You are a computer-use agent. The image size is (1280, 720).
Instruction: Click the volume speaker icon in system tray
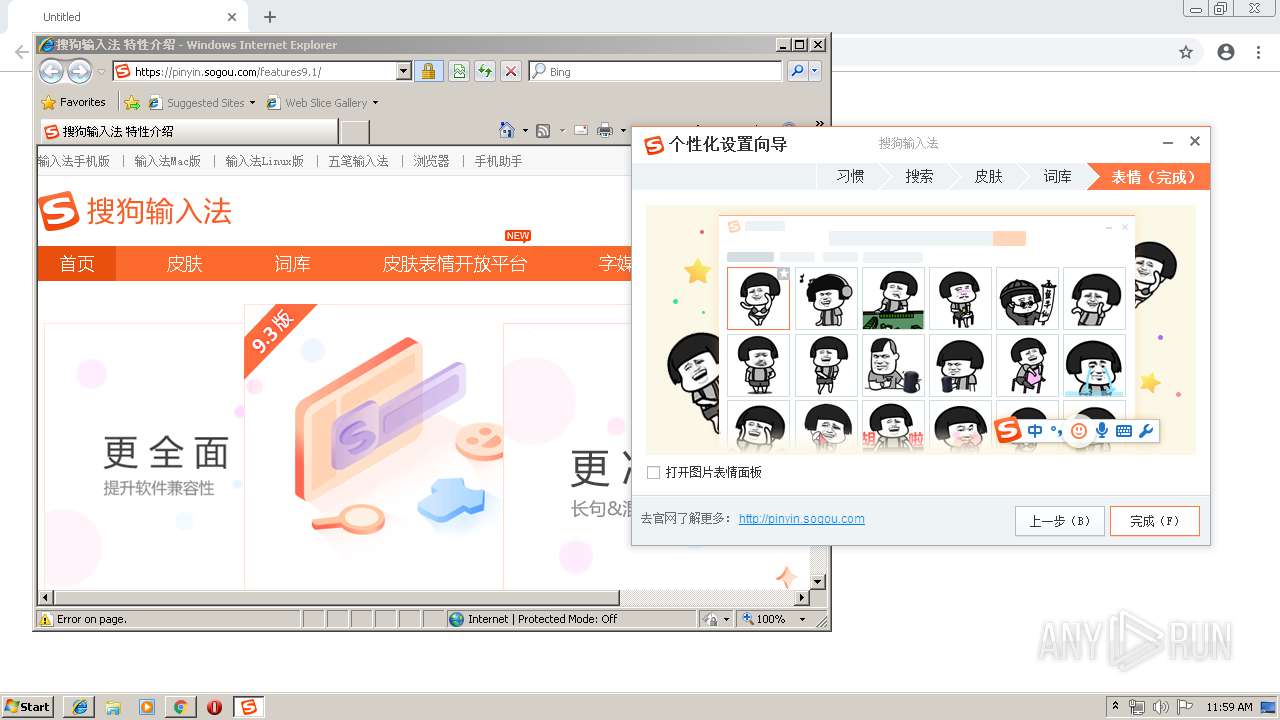(1161, 707)
